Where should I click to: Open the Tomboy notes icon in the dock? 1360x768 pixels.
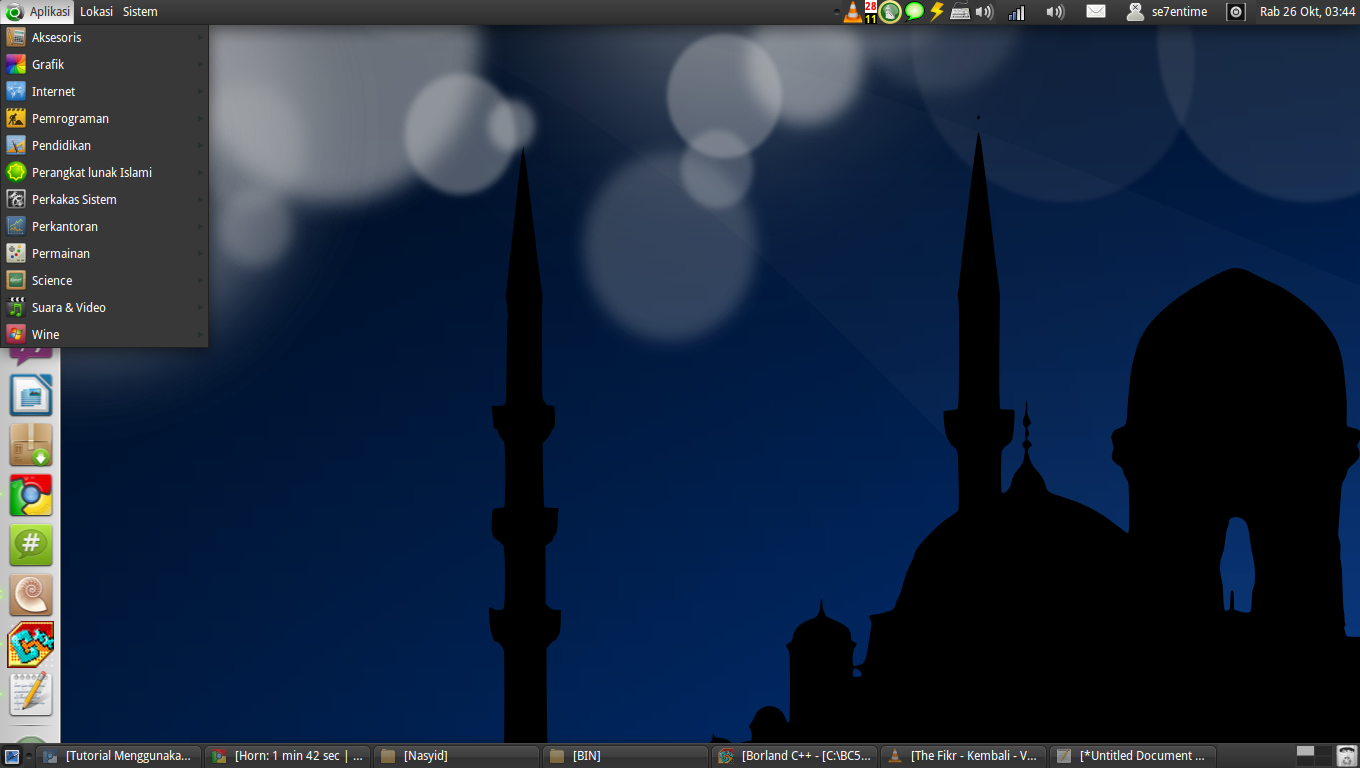(x=30, y=695)
